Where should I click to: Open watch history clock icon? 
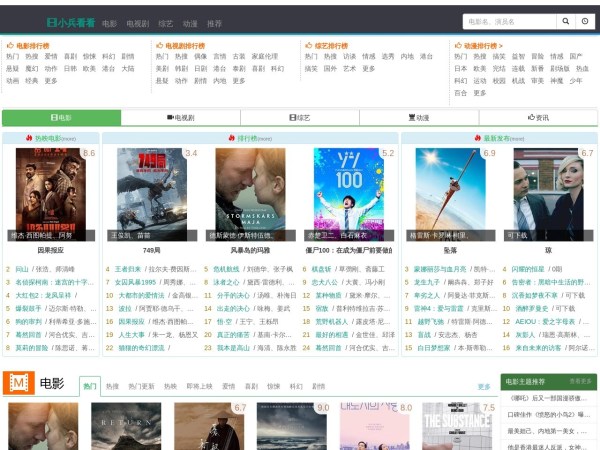(585, 21)
